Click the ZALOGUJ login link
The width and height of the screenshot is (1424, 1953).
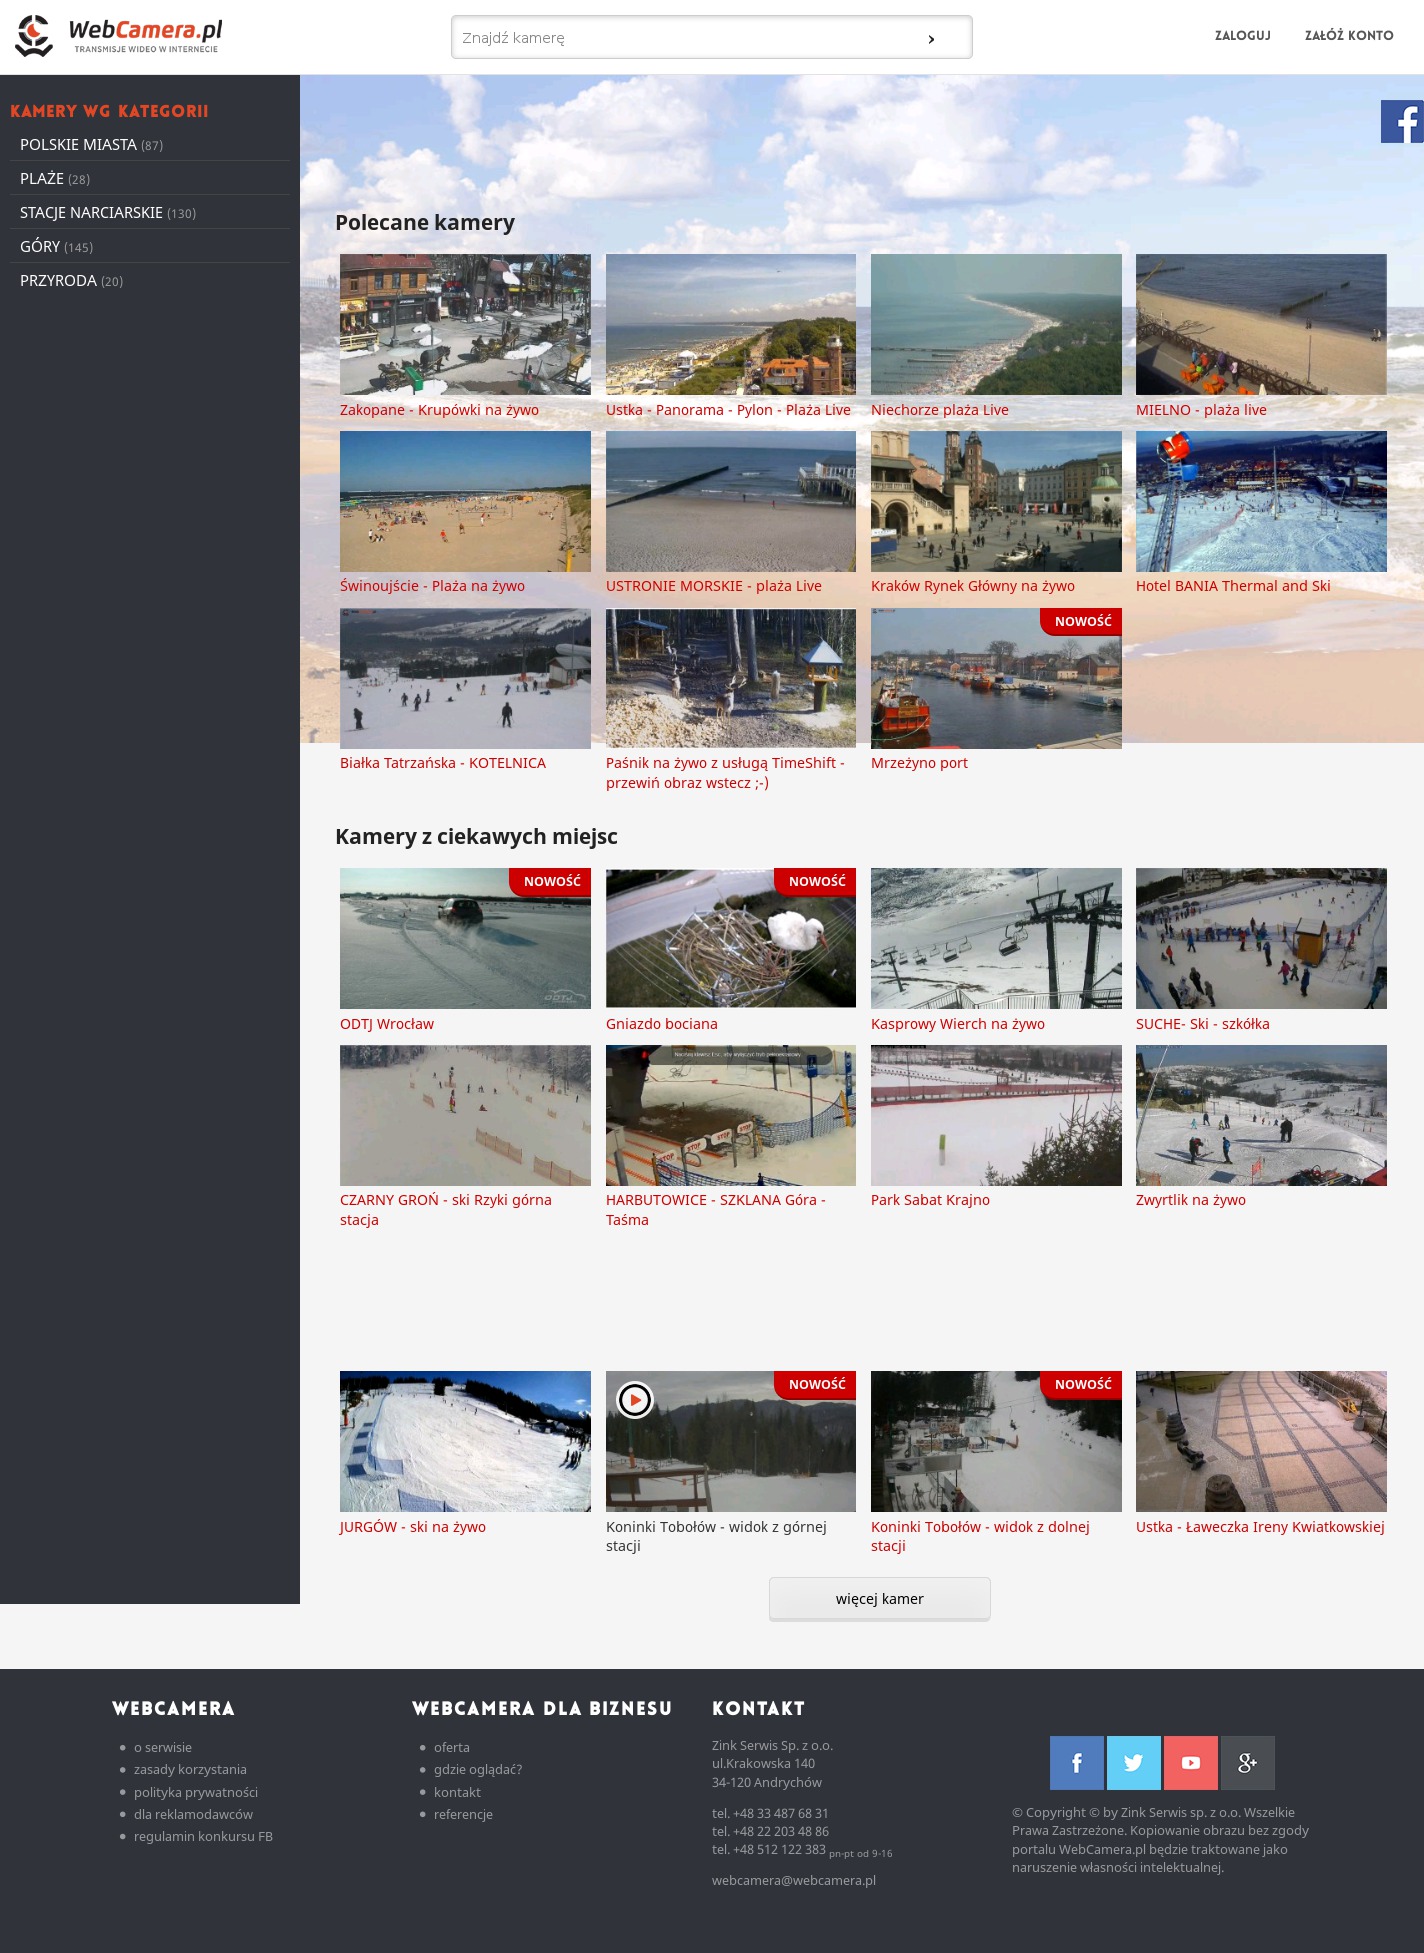pos(1242,36)
